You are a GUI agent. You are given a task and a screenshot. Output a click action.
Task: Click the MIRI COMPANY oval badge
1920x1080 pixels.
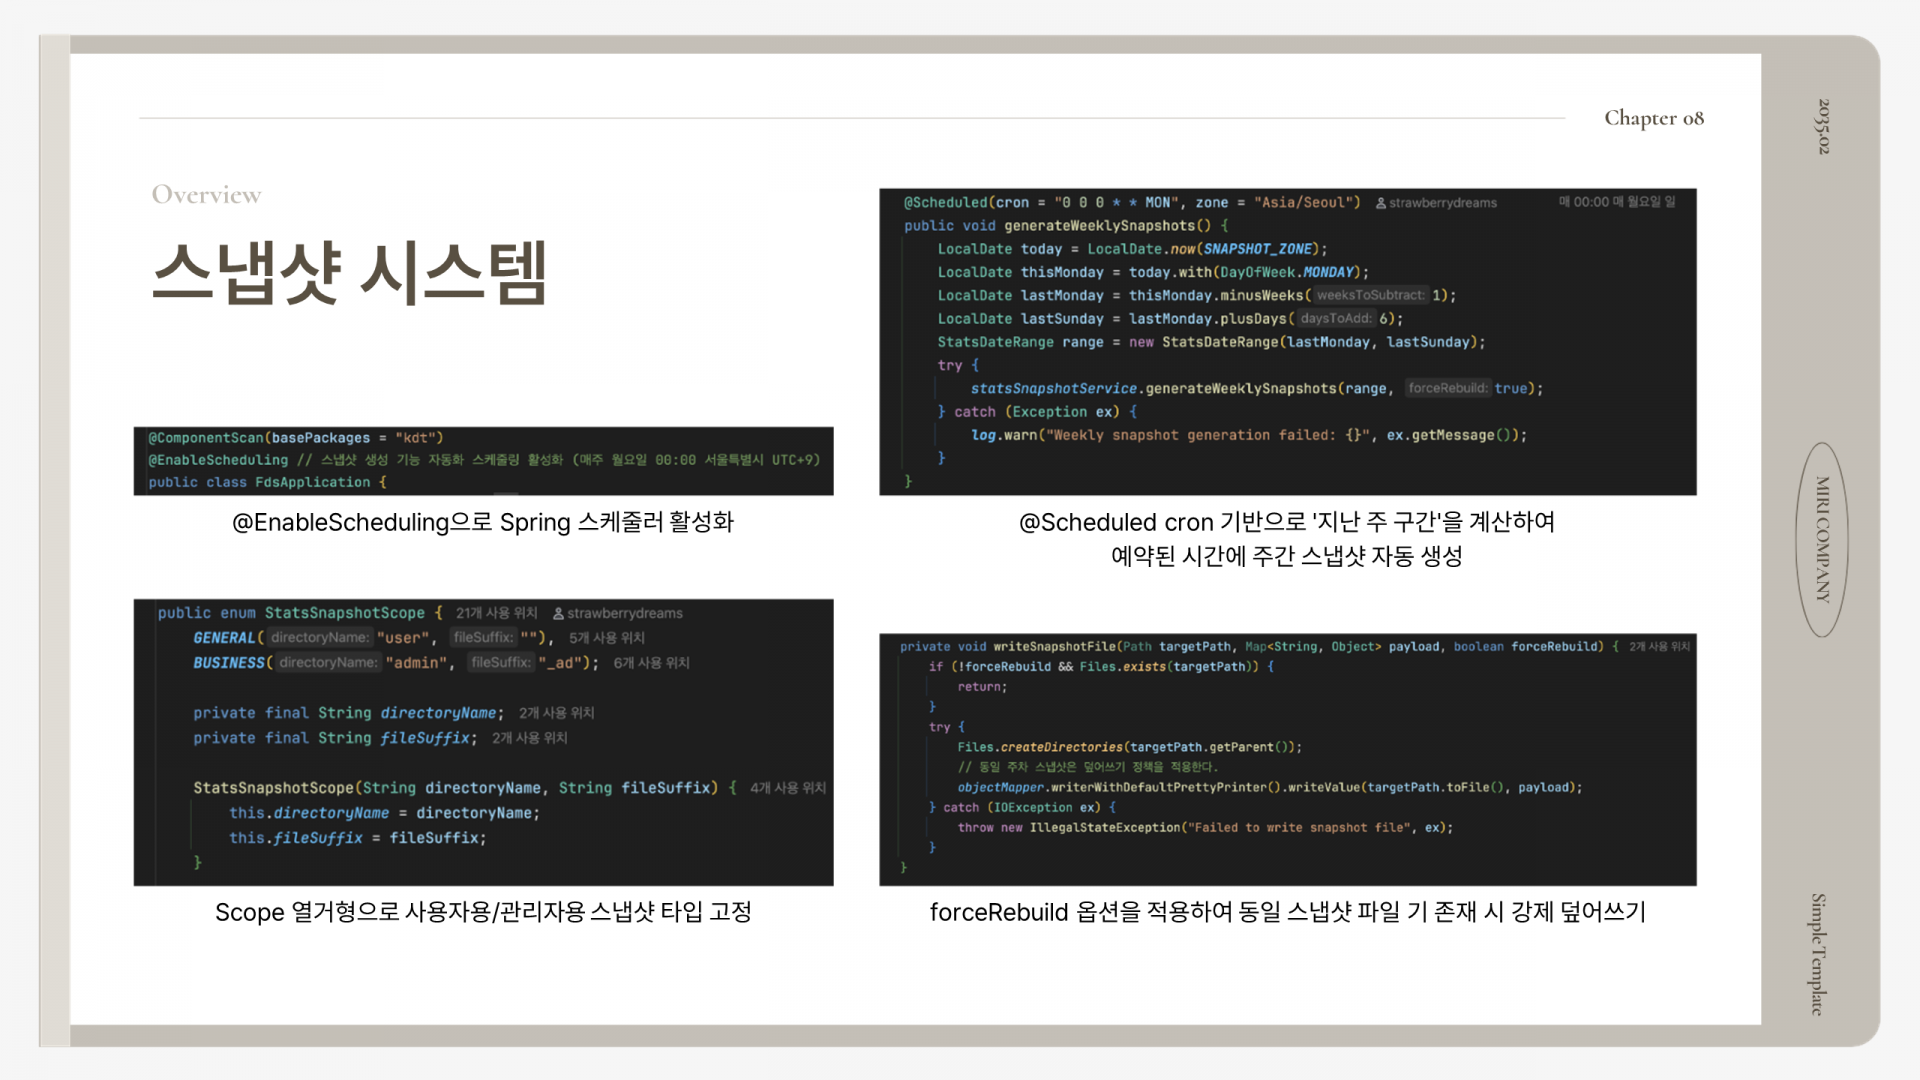coord(1822,540)
